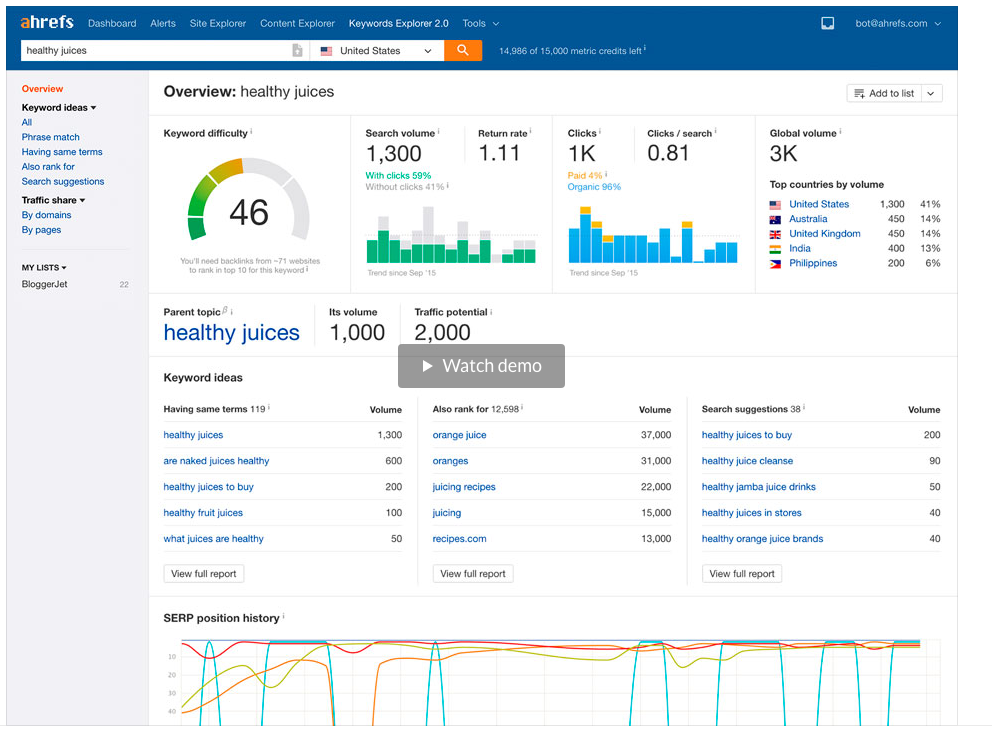Click the green Search volume trend chart
The height and width of the screenshot is (731, 992).
[x=451, y=235]
